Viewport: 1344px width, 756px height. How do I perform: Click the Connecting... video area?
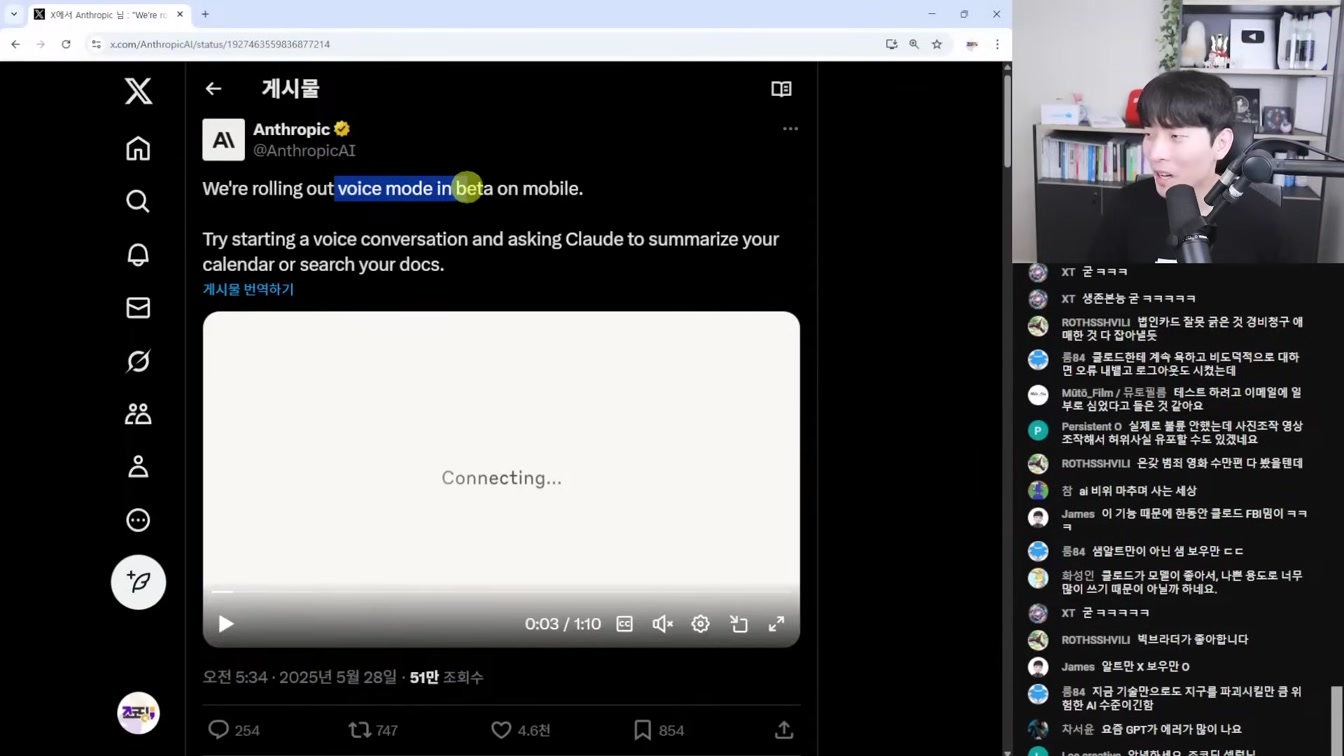tap(501, 478)
